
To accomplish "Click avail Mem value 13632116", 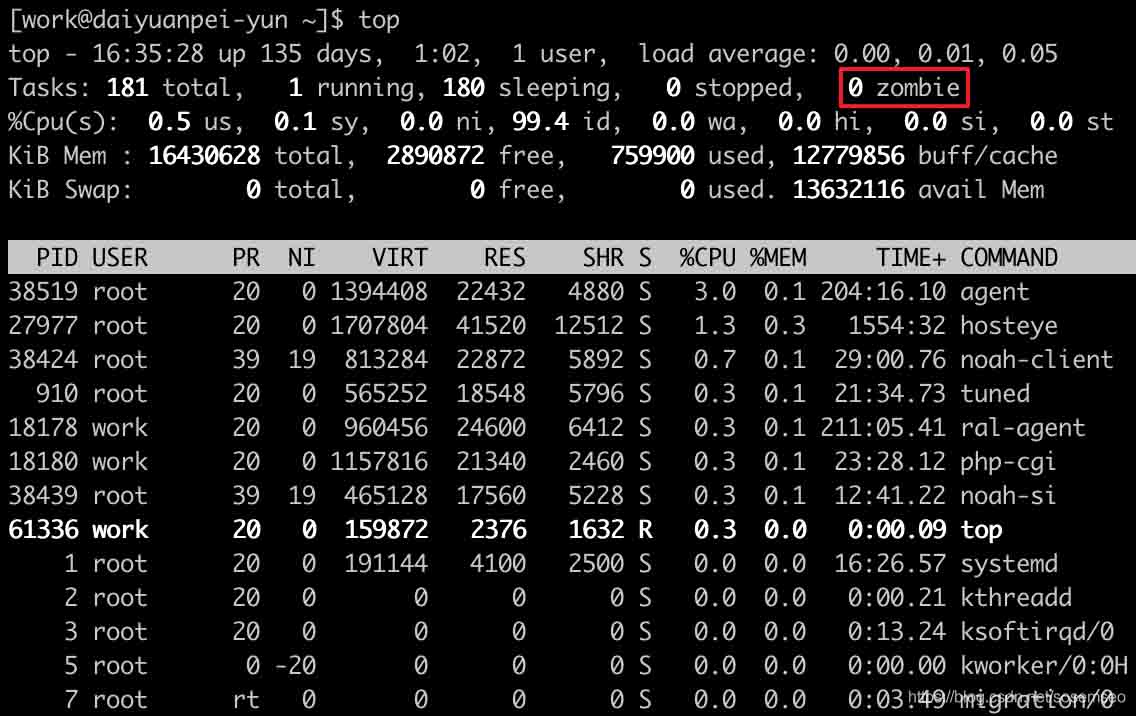I will pos(848,190).
